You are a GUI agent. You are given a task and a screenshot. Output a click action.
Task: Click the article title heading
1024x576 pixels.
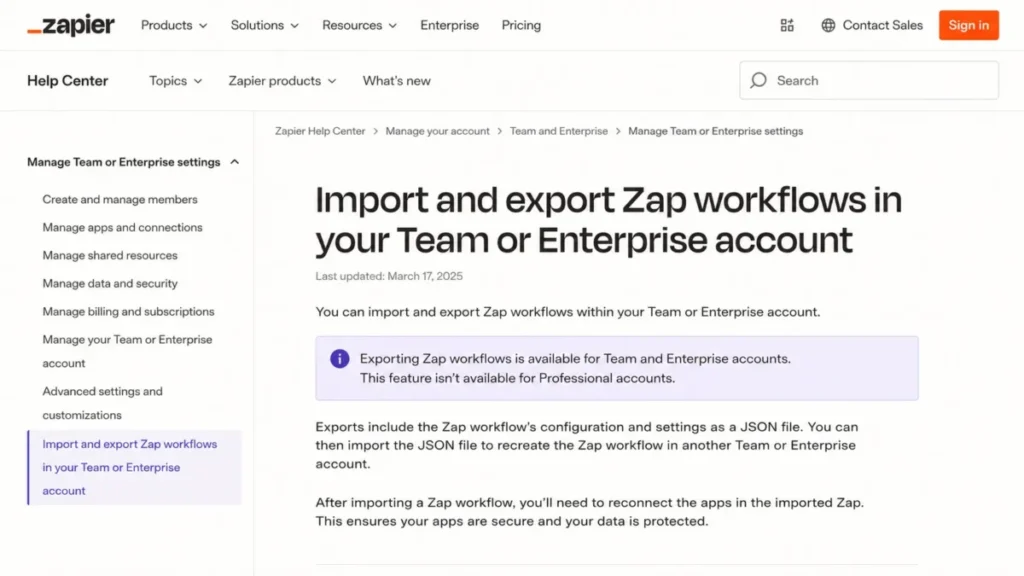tap(609, 219)
